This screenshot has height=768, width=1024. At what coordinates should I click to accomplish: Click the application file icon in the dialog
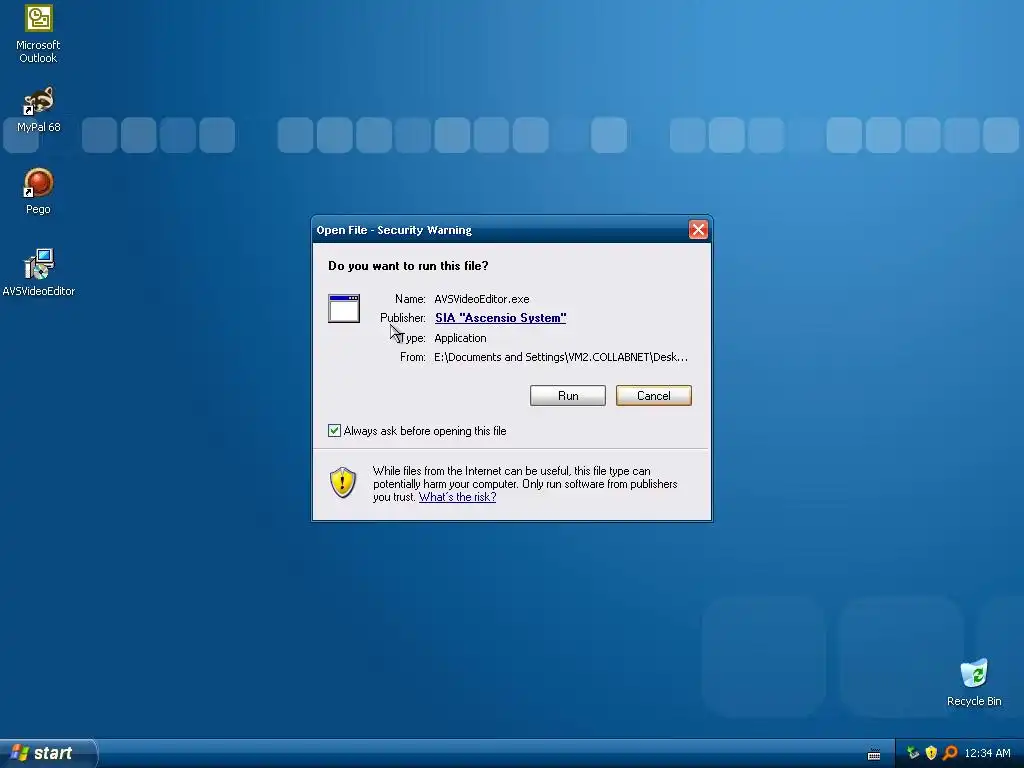[344, 308]
